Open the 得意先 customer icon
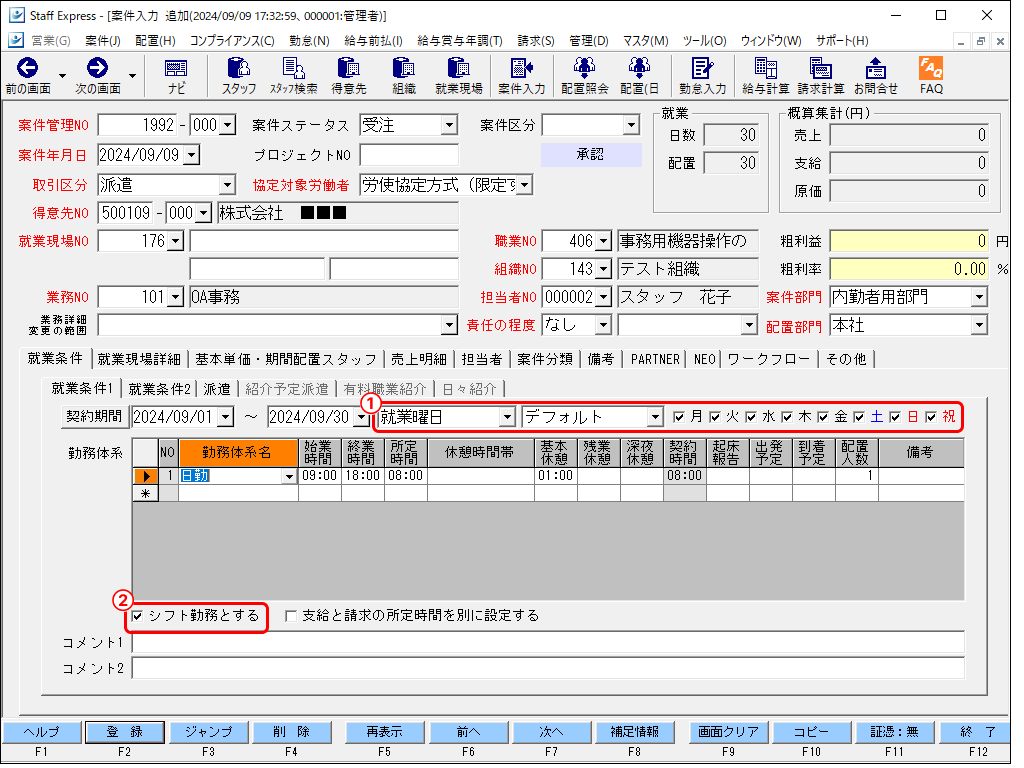The image size is (1024, 768). click(x=349, y=75)
